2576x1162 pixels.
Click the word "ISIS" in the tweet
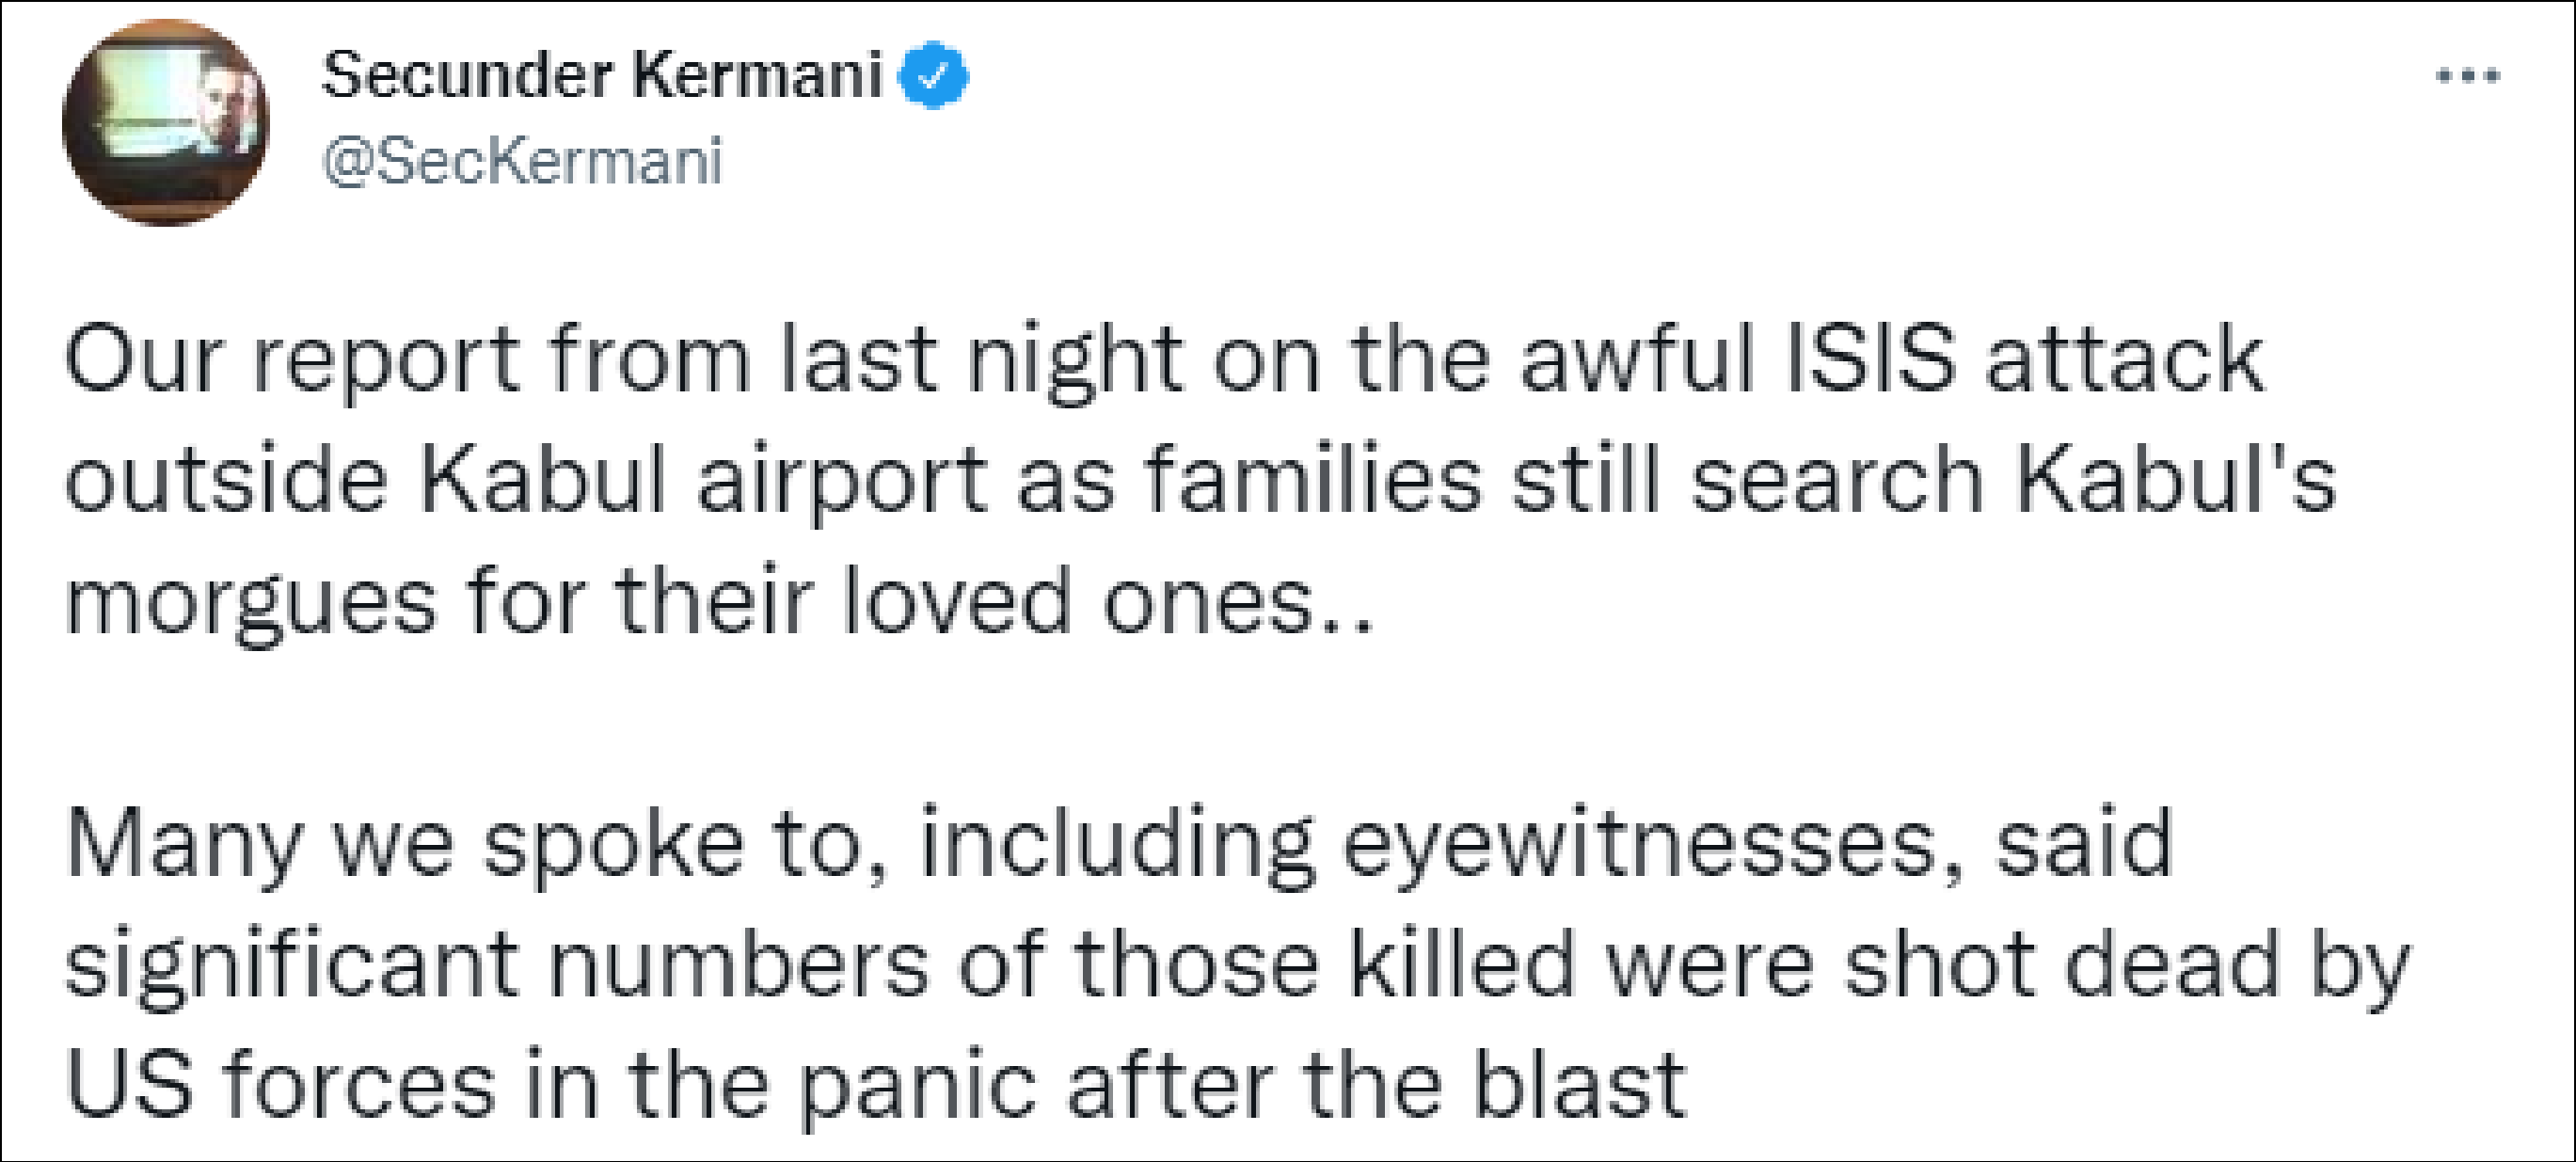point(1870,360)
